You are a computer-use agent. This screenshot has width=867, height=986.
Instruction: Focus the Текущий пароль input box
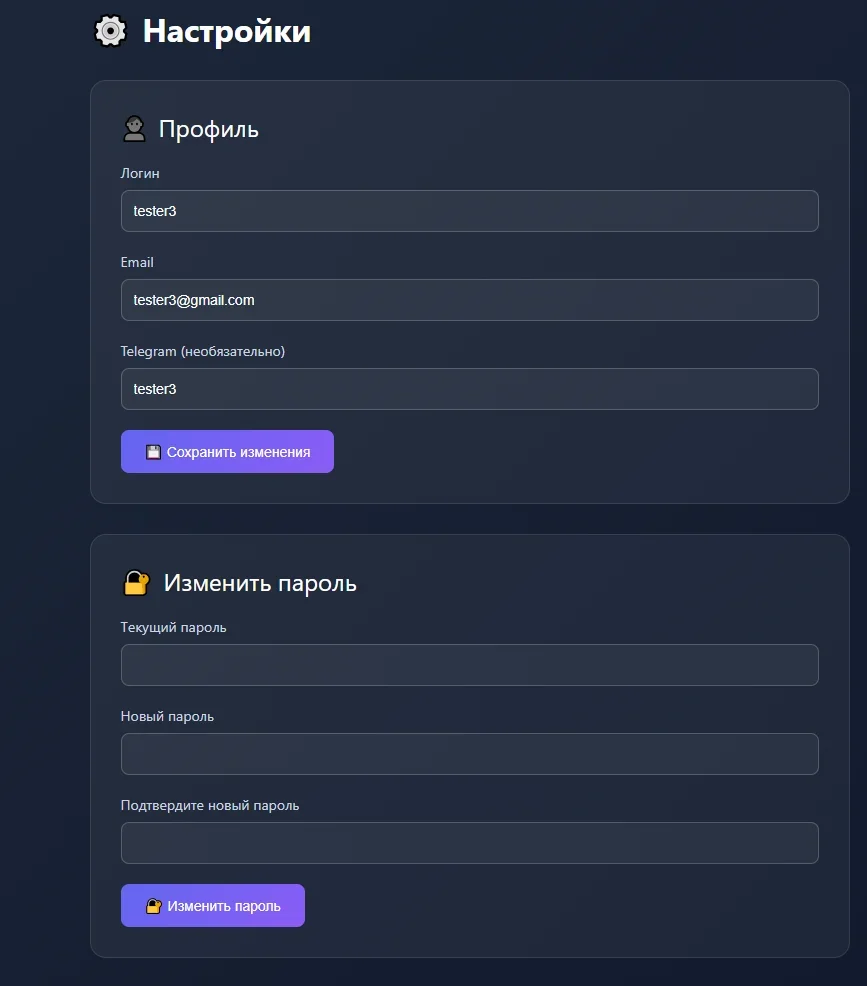point(469,665)
